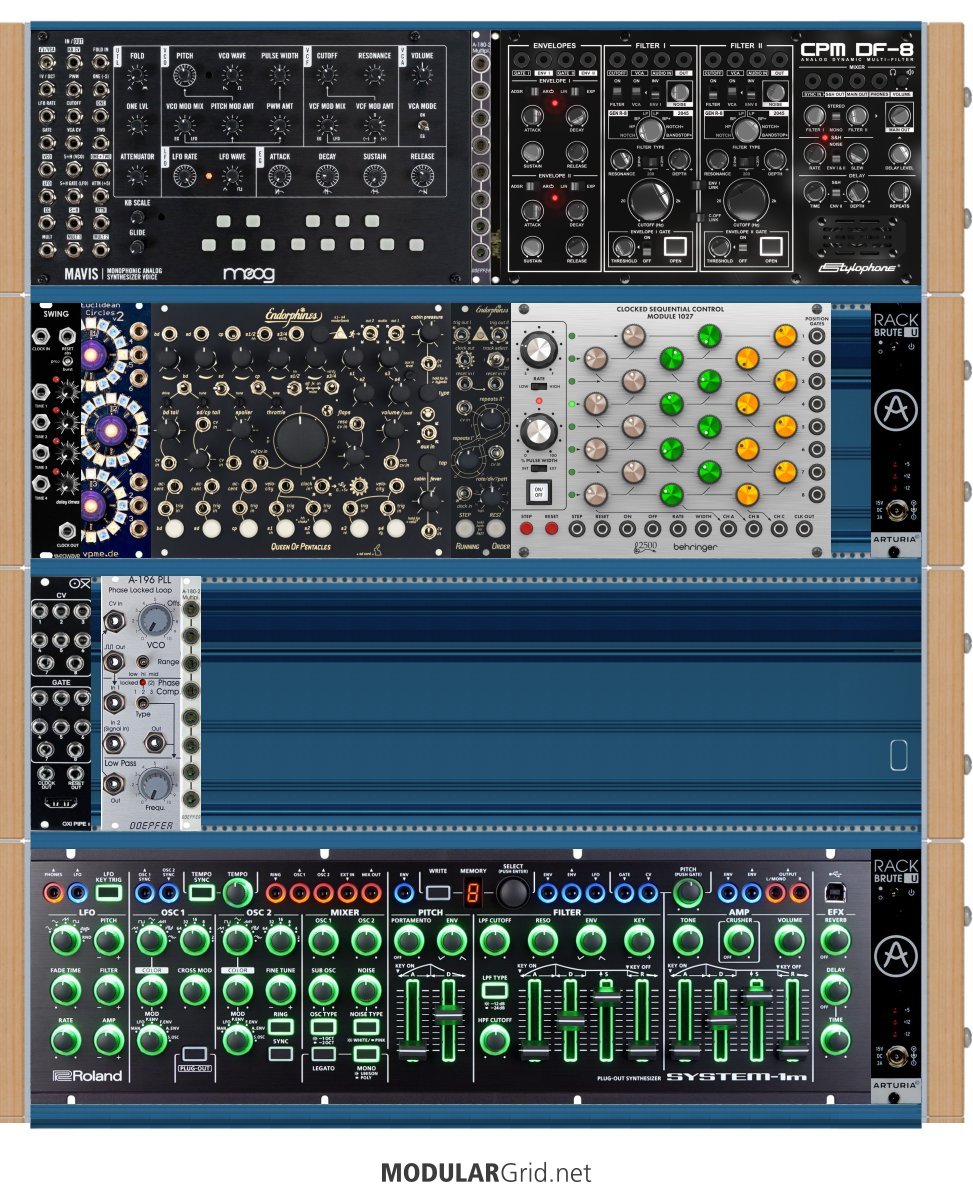Click the Phones jack on the System-1m

[x=53, y=892]
